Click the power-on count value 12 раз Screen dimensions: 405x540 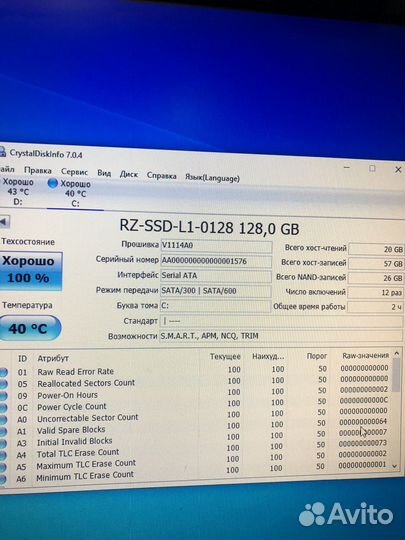[x=376, y=292]
